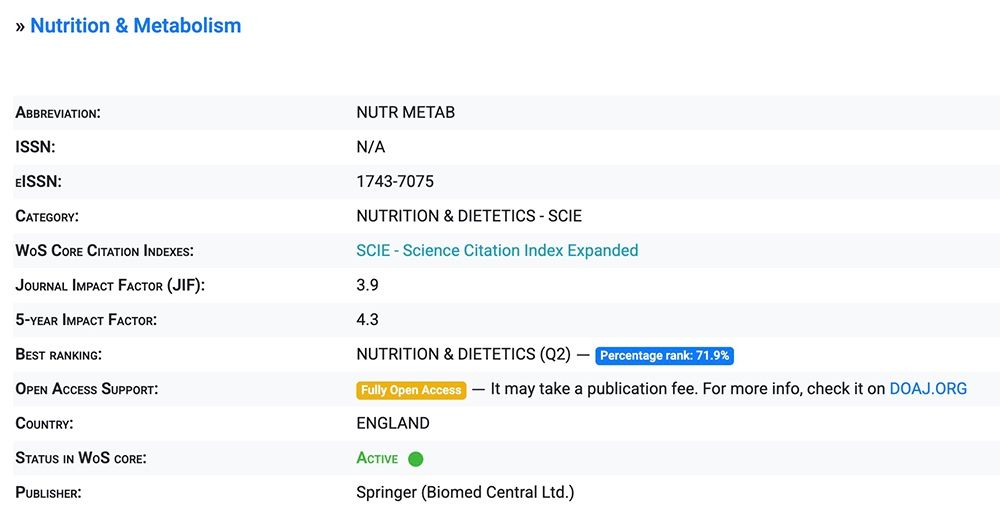Click the Fully Open Access badge
The height and width of the screenshot is (512, 1000).
(x=411, y=390)
